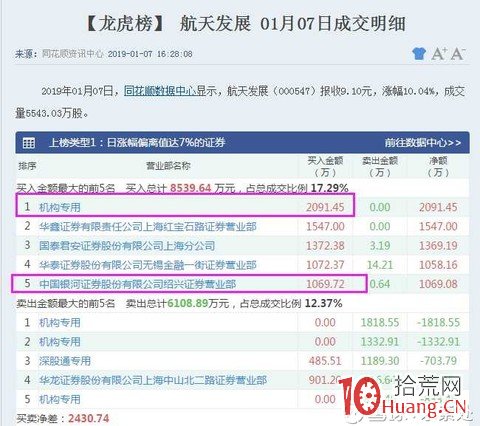Open 华泰证券股份有限公司无锡金融一街证券营业部 link

pyautogui.click(x=148, y=265)
